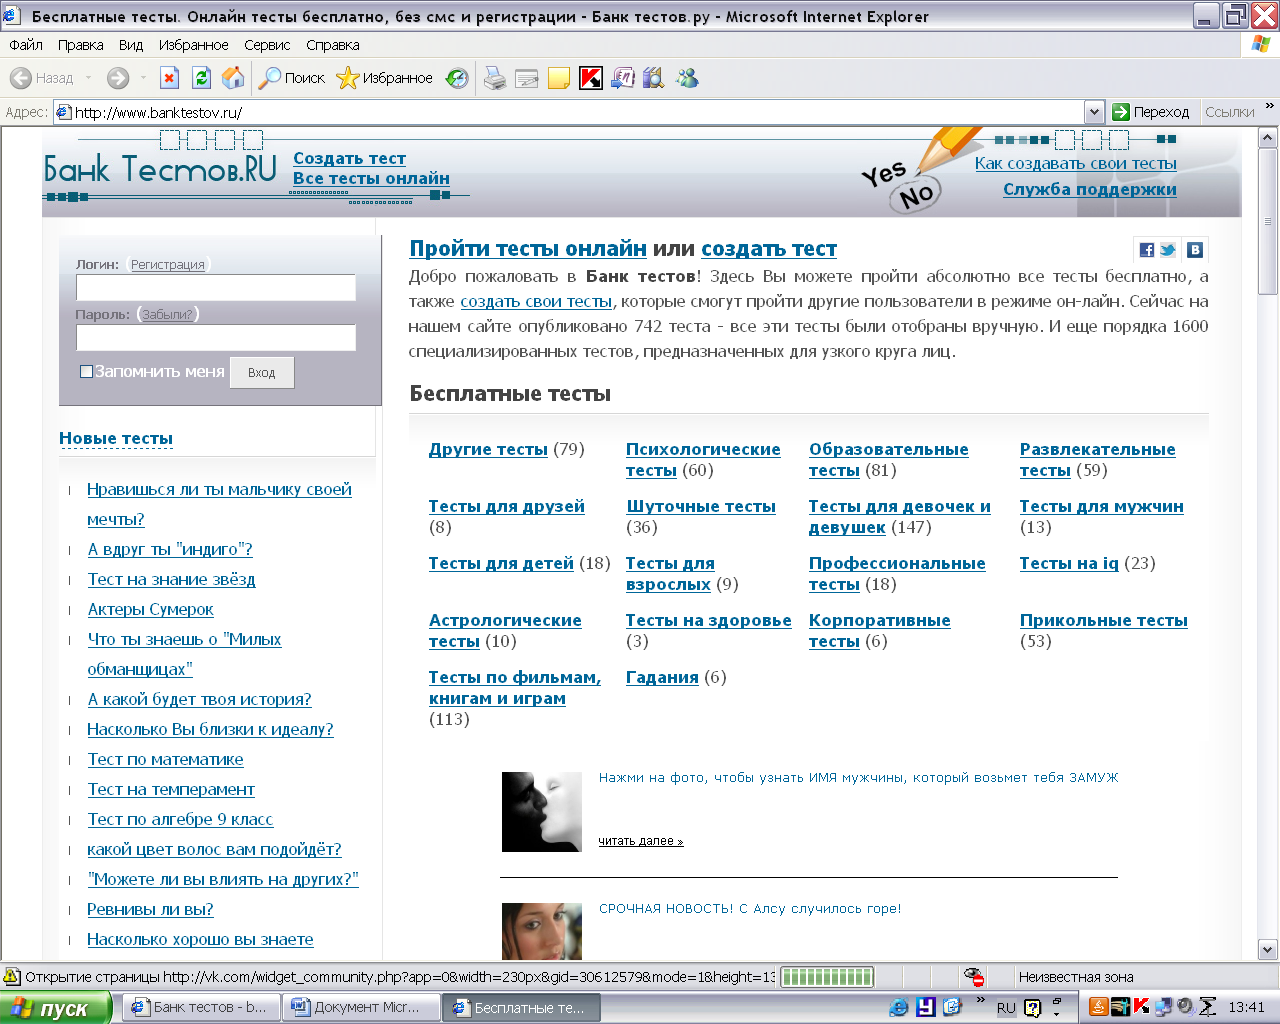
Task: Switch to Документ Micr... taskbar window
Action: (361, 1007)
